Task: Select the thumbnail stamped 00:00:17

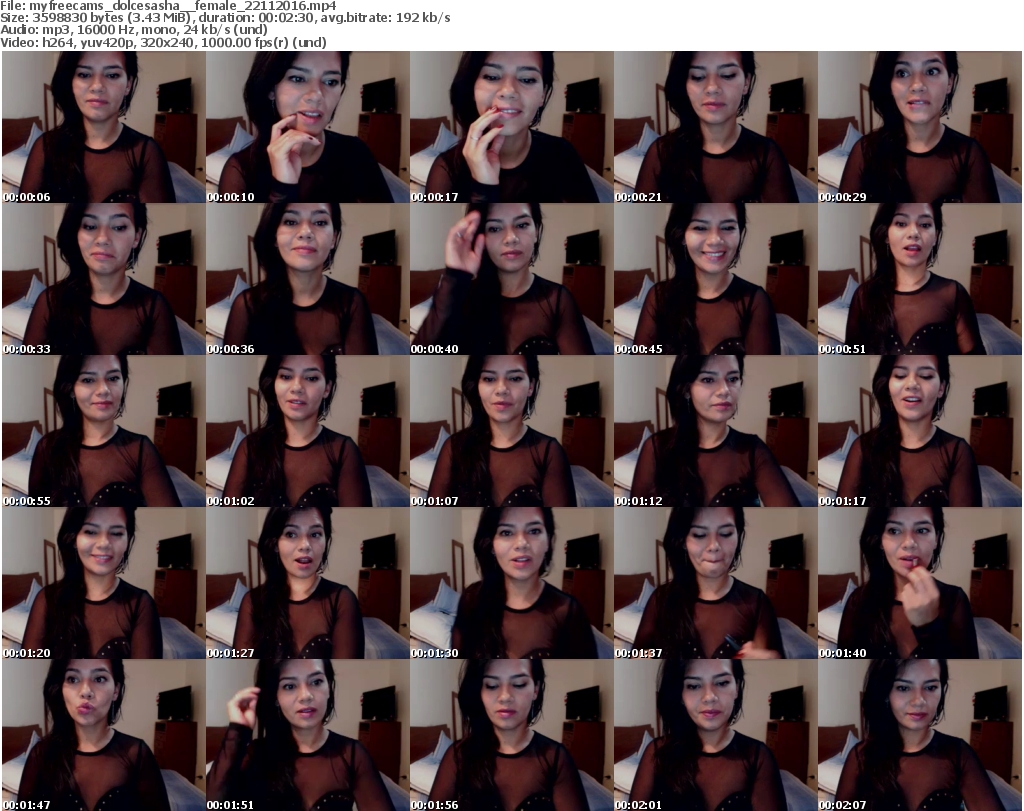Action: click(x=511, y=127)
